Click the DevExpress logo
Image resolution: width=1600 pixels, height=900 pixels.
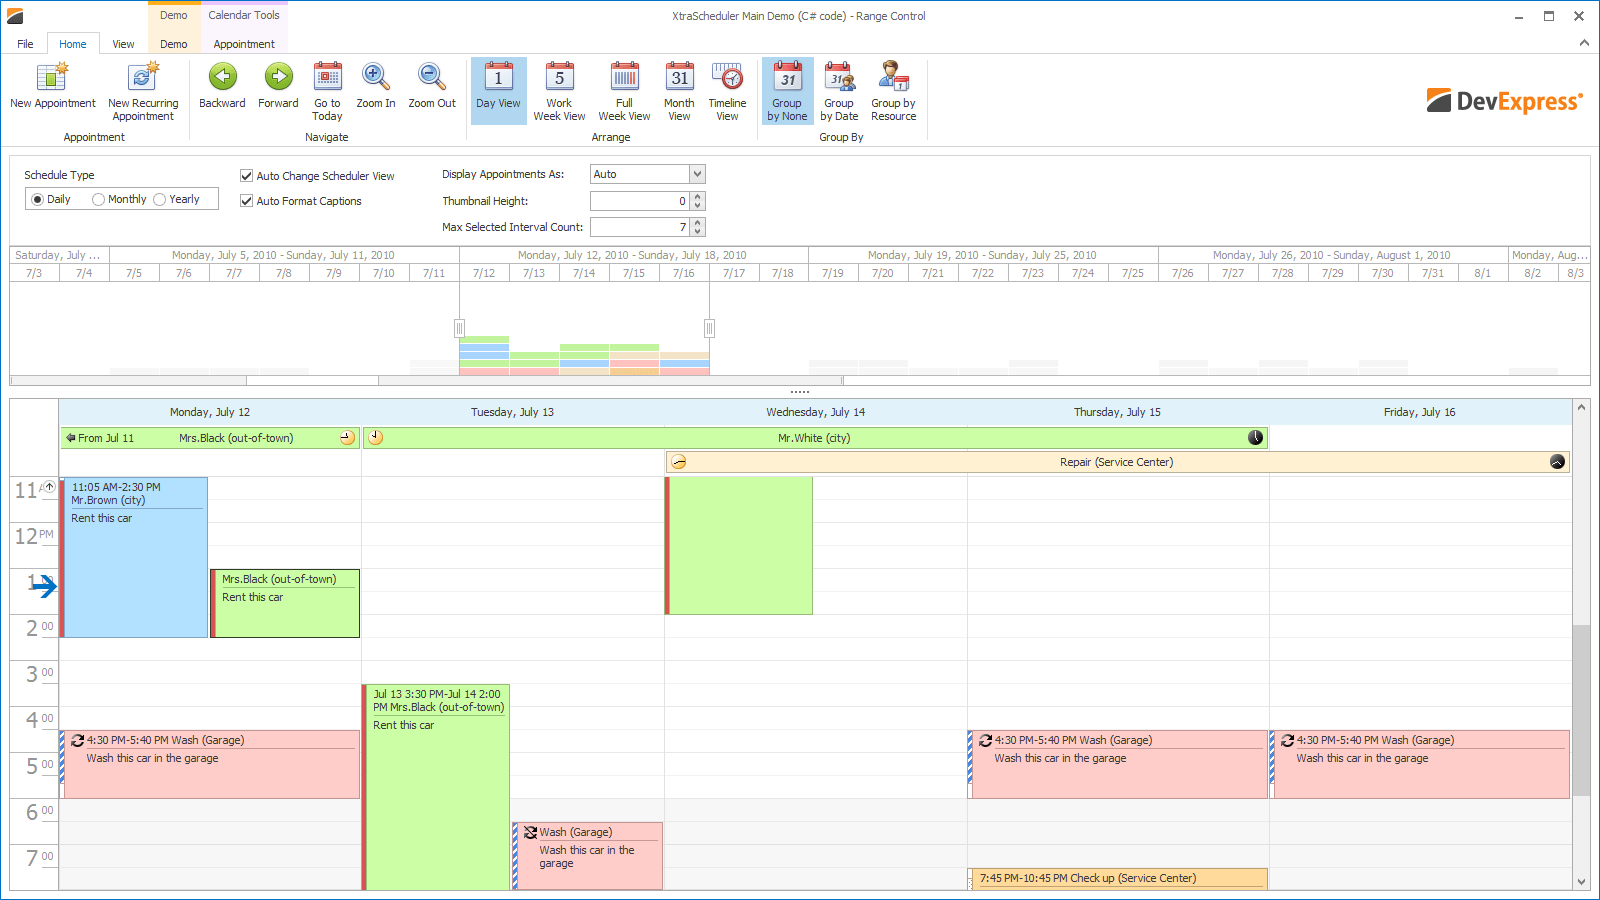(1505, 101)
